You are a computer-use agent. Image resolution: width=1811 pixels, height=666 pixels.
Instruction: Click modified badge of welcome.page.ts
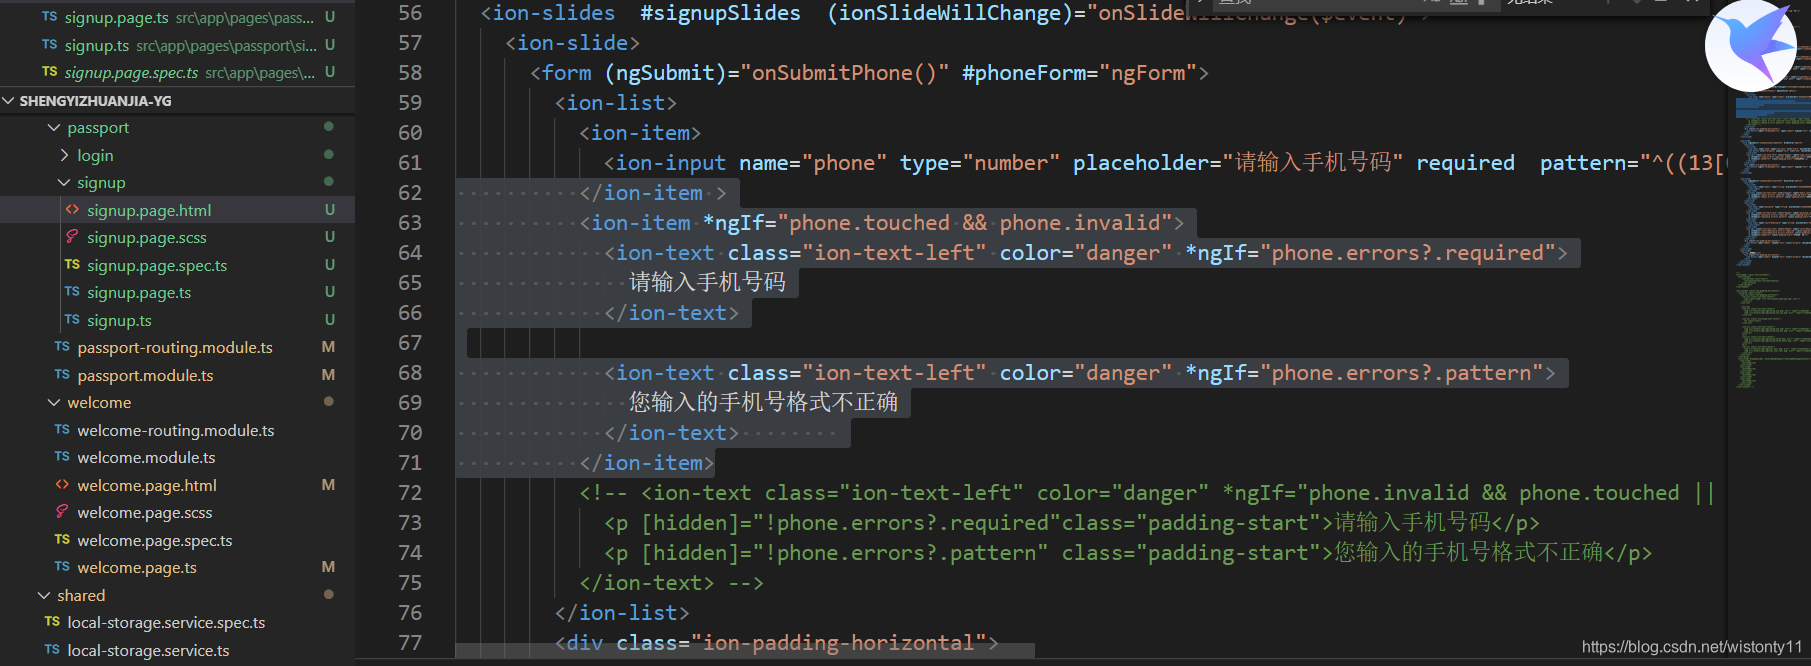click(328, 567)
